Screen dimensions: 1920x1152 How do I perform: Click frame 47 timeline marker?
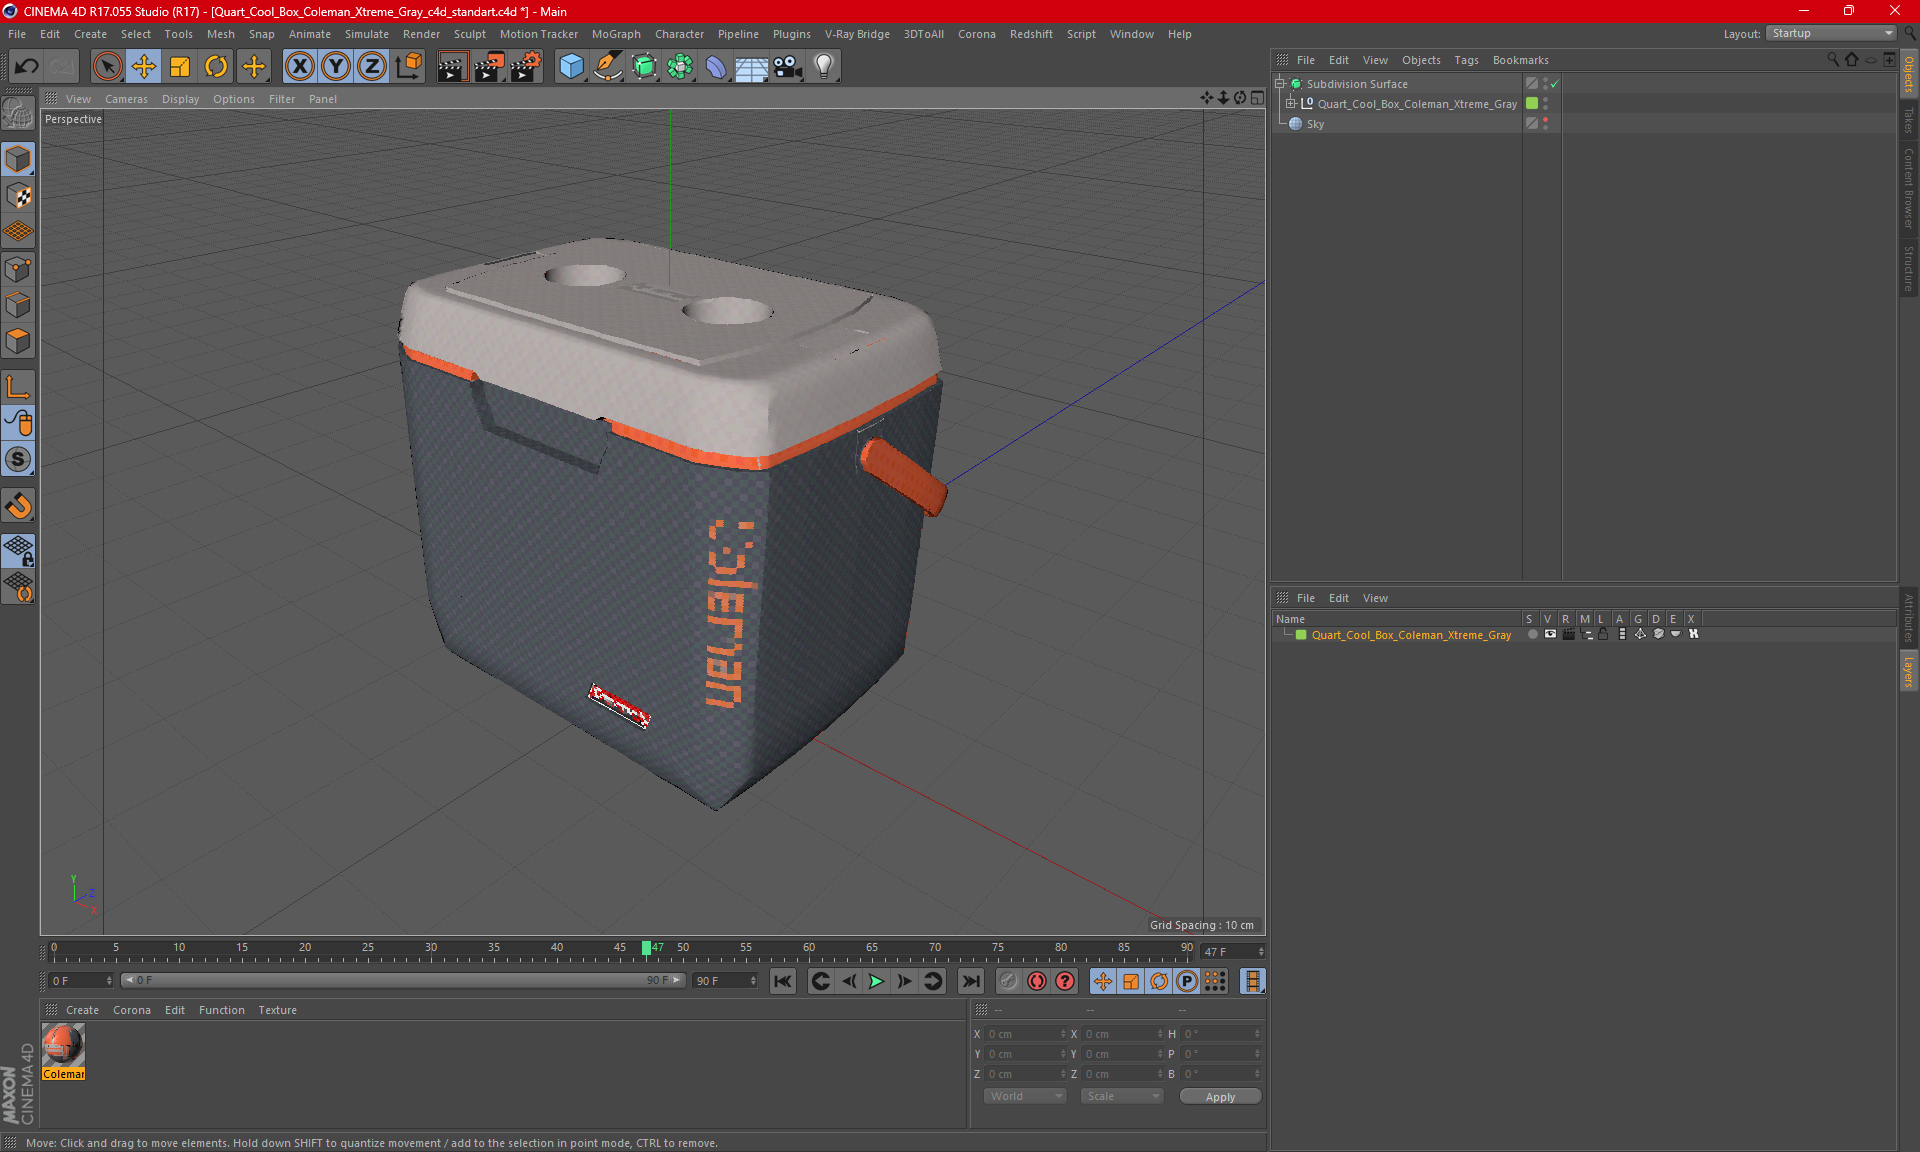[x=647, y=948]
